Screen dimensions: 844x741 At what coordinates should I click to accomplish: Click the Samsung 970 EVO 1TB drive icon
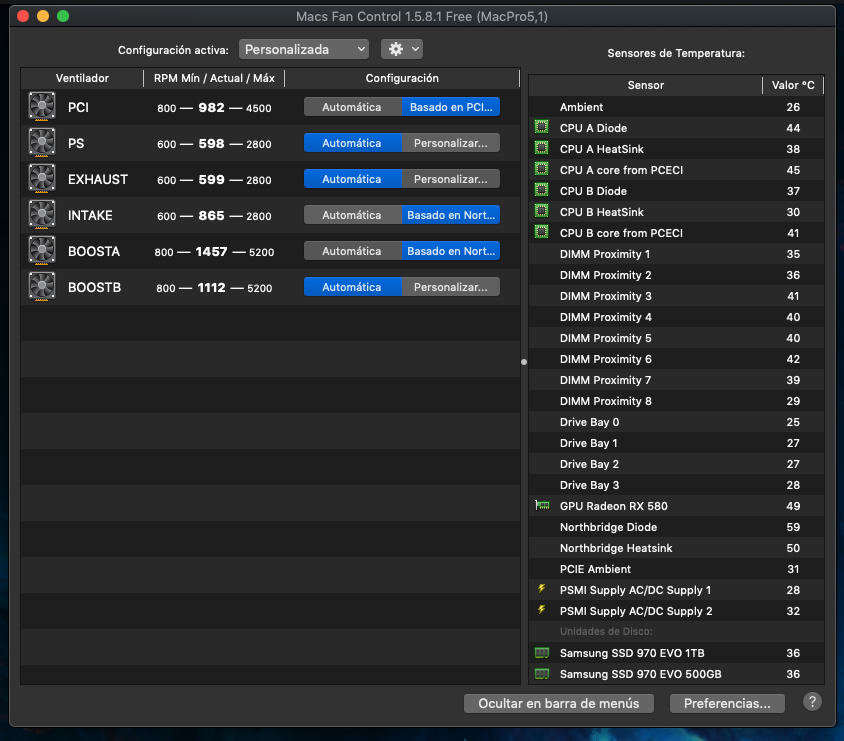point(542,653)
